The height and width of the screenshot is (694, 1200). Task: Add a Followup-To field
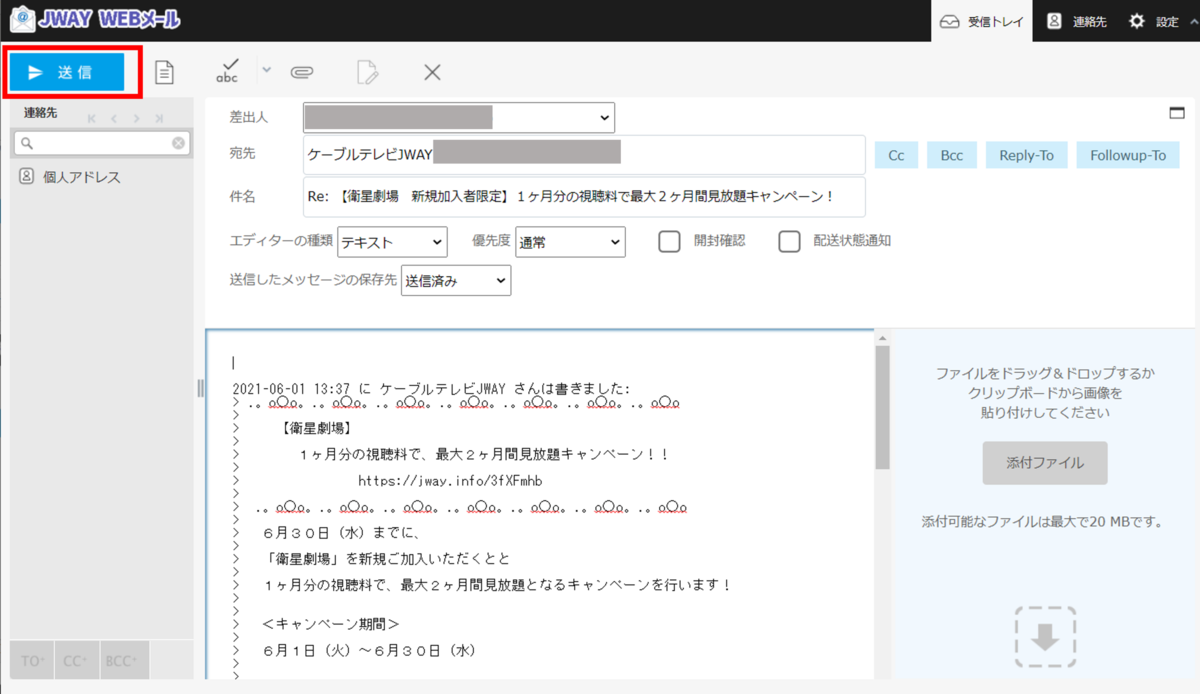(x=1128, y=155)
